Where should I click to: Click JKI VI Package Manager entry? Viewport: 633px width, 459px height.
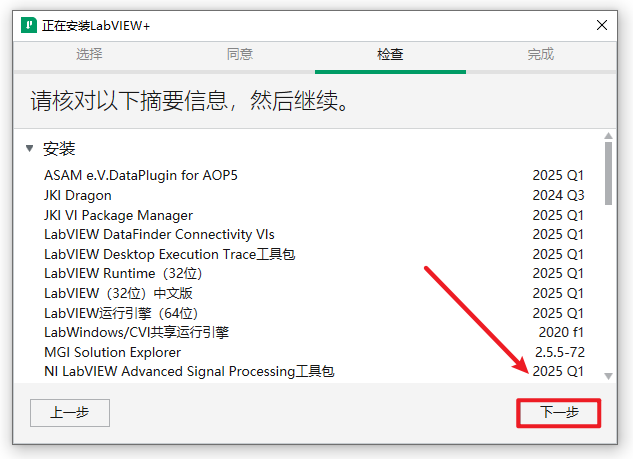click(118, 215)
